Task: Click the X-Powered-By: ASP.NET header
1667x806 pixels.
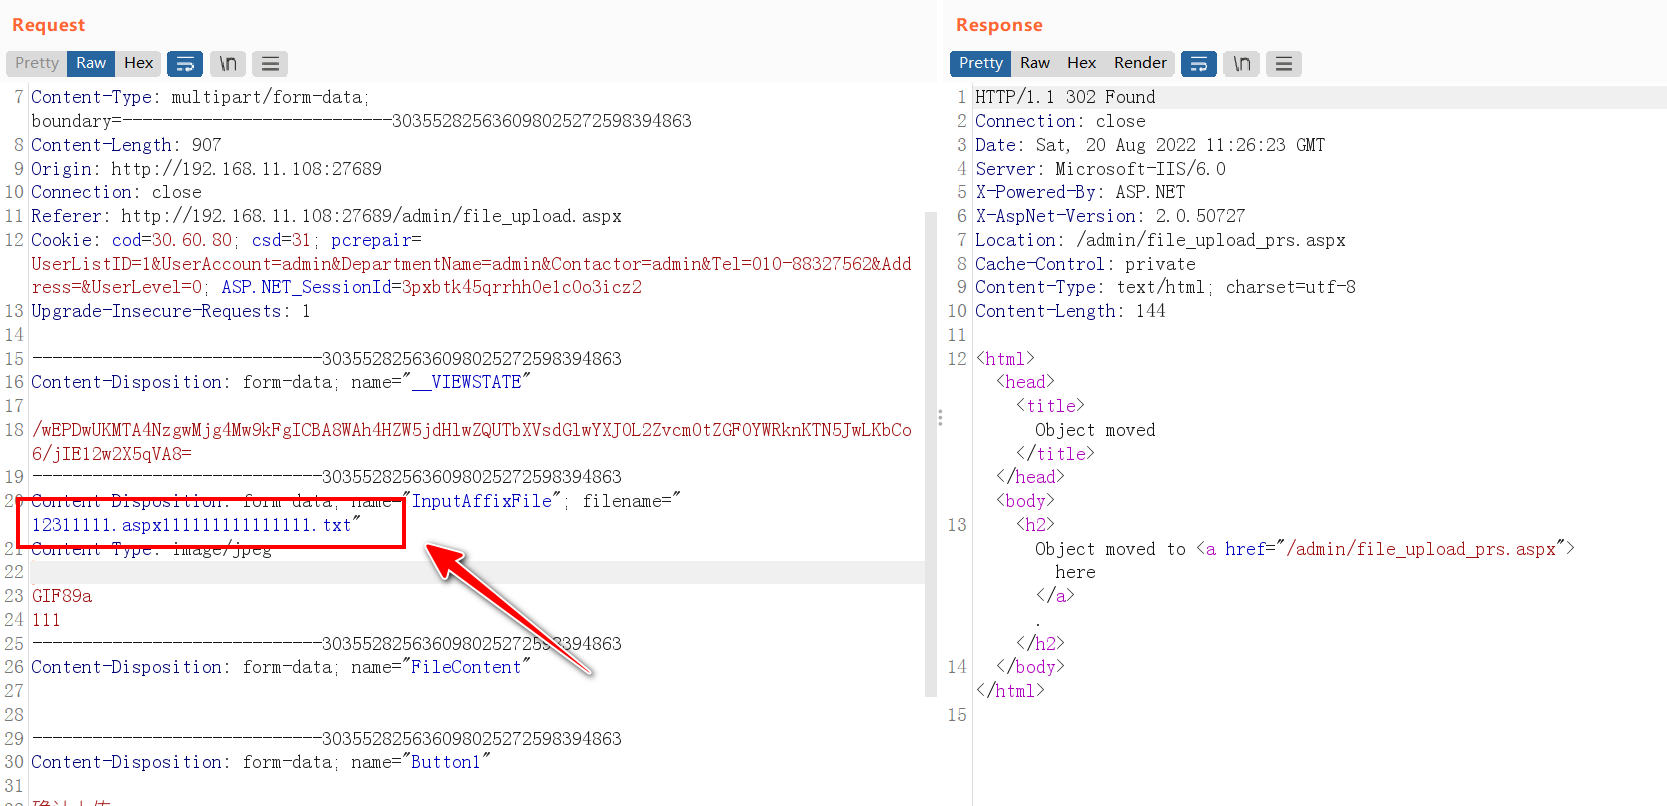Action: click(x=1080, y=192)
